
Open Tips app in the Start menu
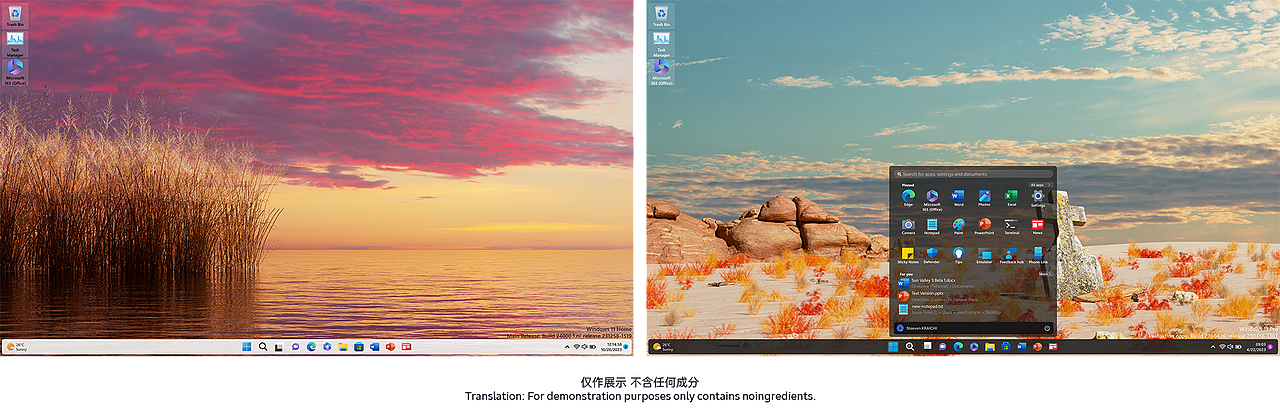[958, 255]
